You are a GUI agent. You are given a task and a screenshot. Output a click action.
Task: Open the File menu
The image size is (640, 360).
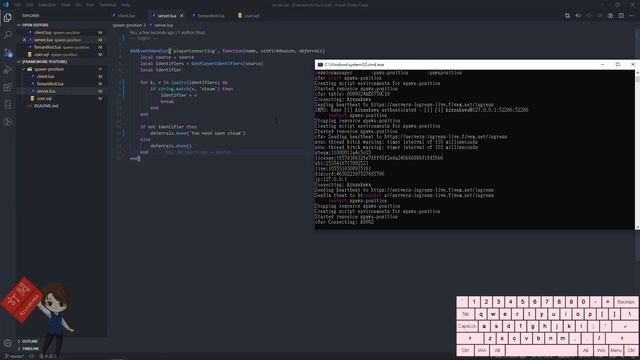coord(17,5)
